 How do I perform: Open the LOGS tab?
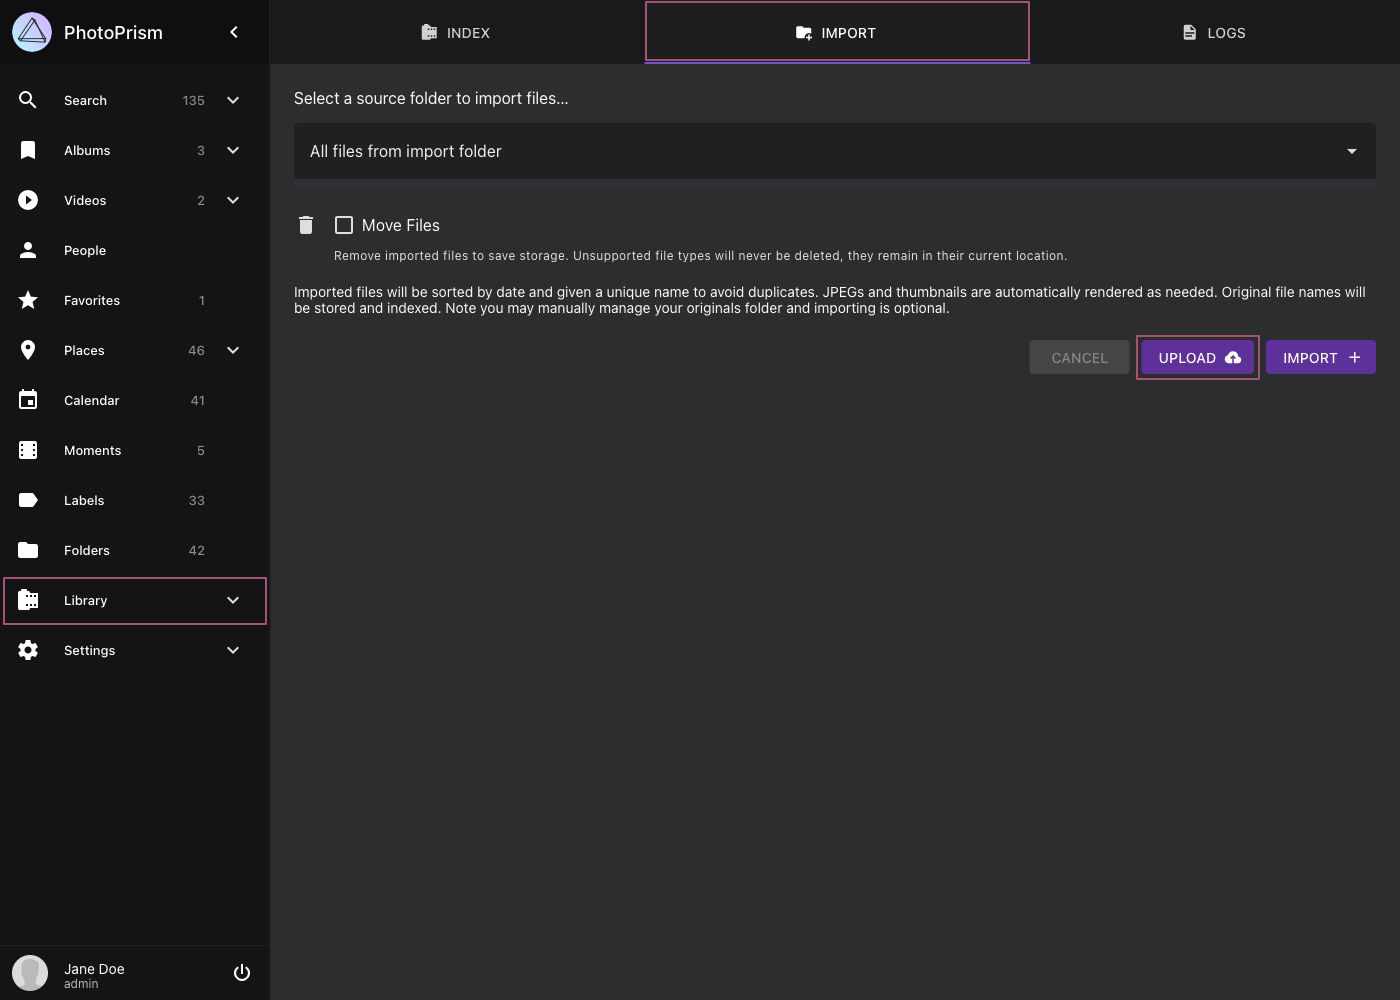(x=1213, y=32)
